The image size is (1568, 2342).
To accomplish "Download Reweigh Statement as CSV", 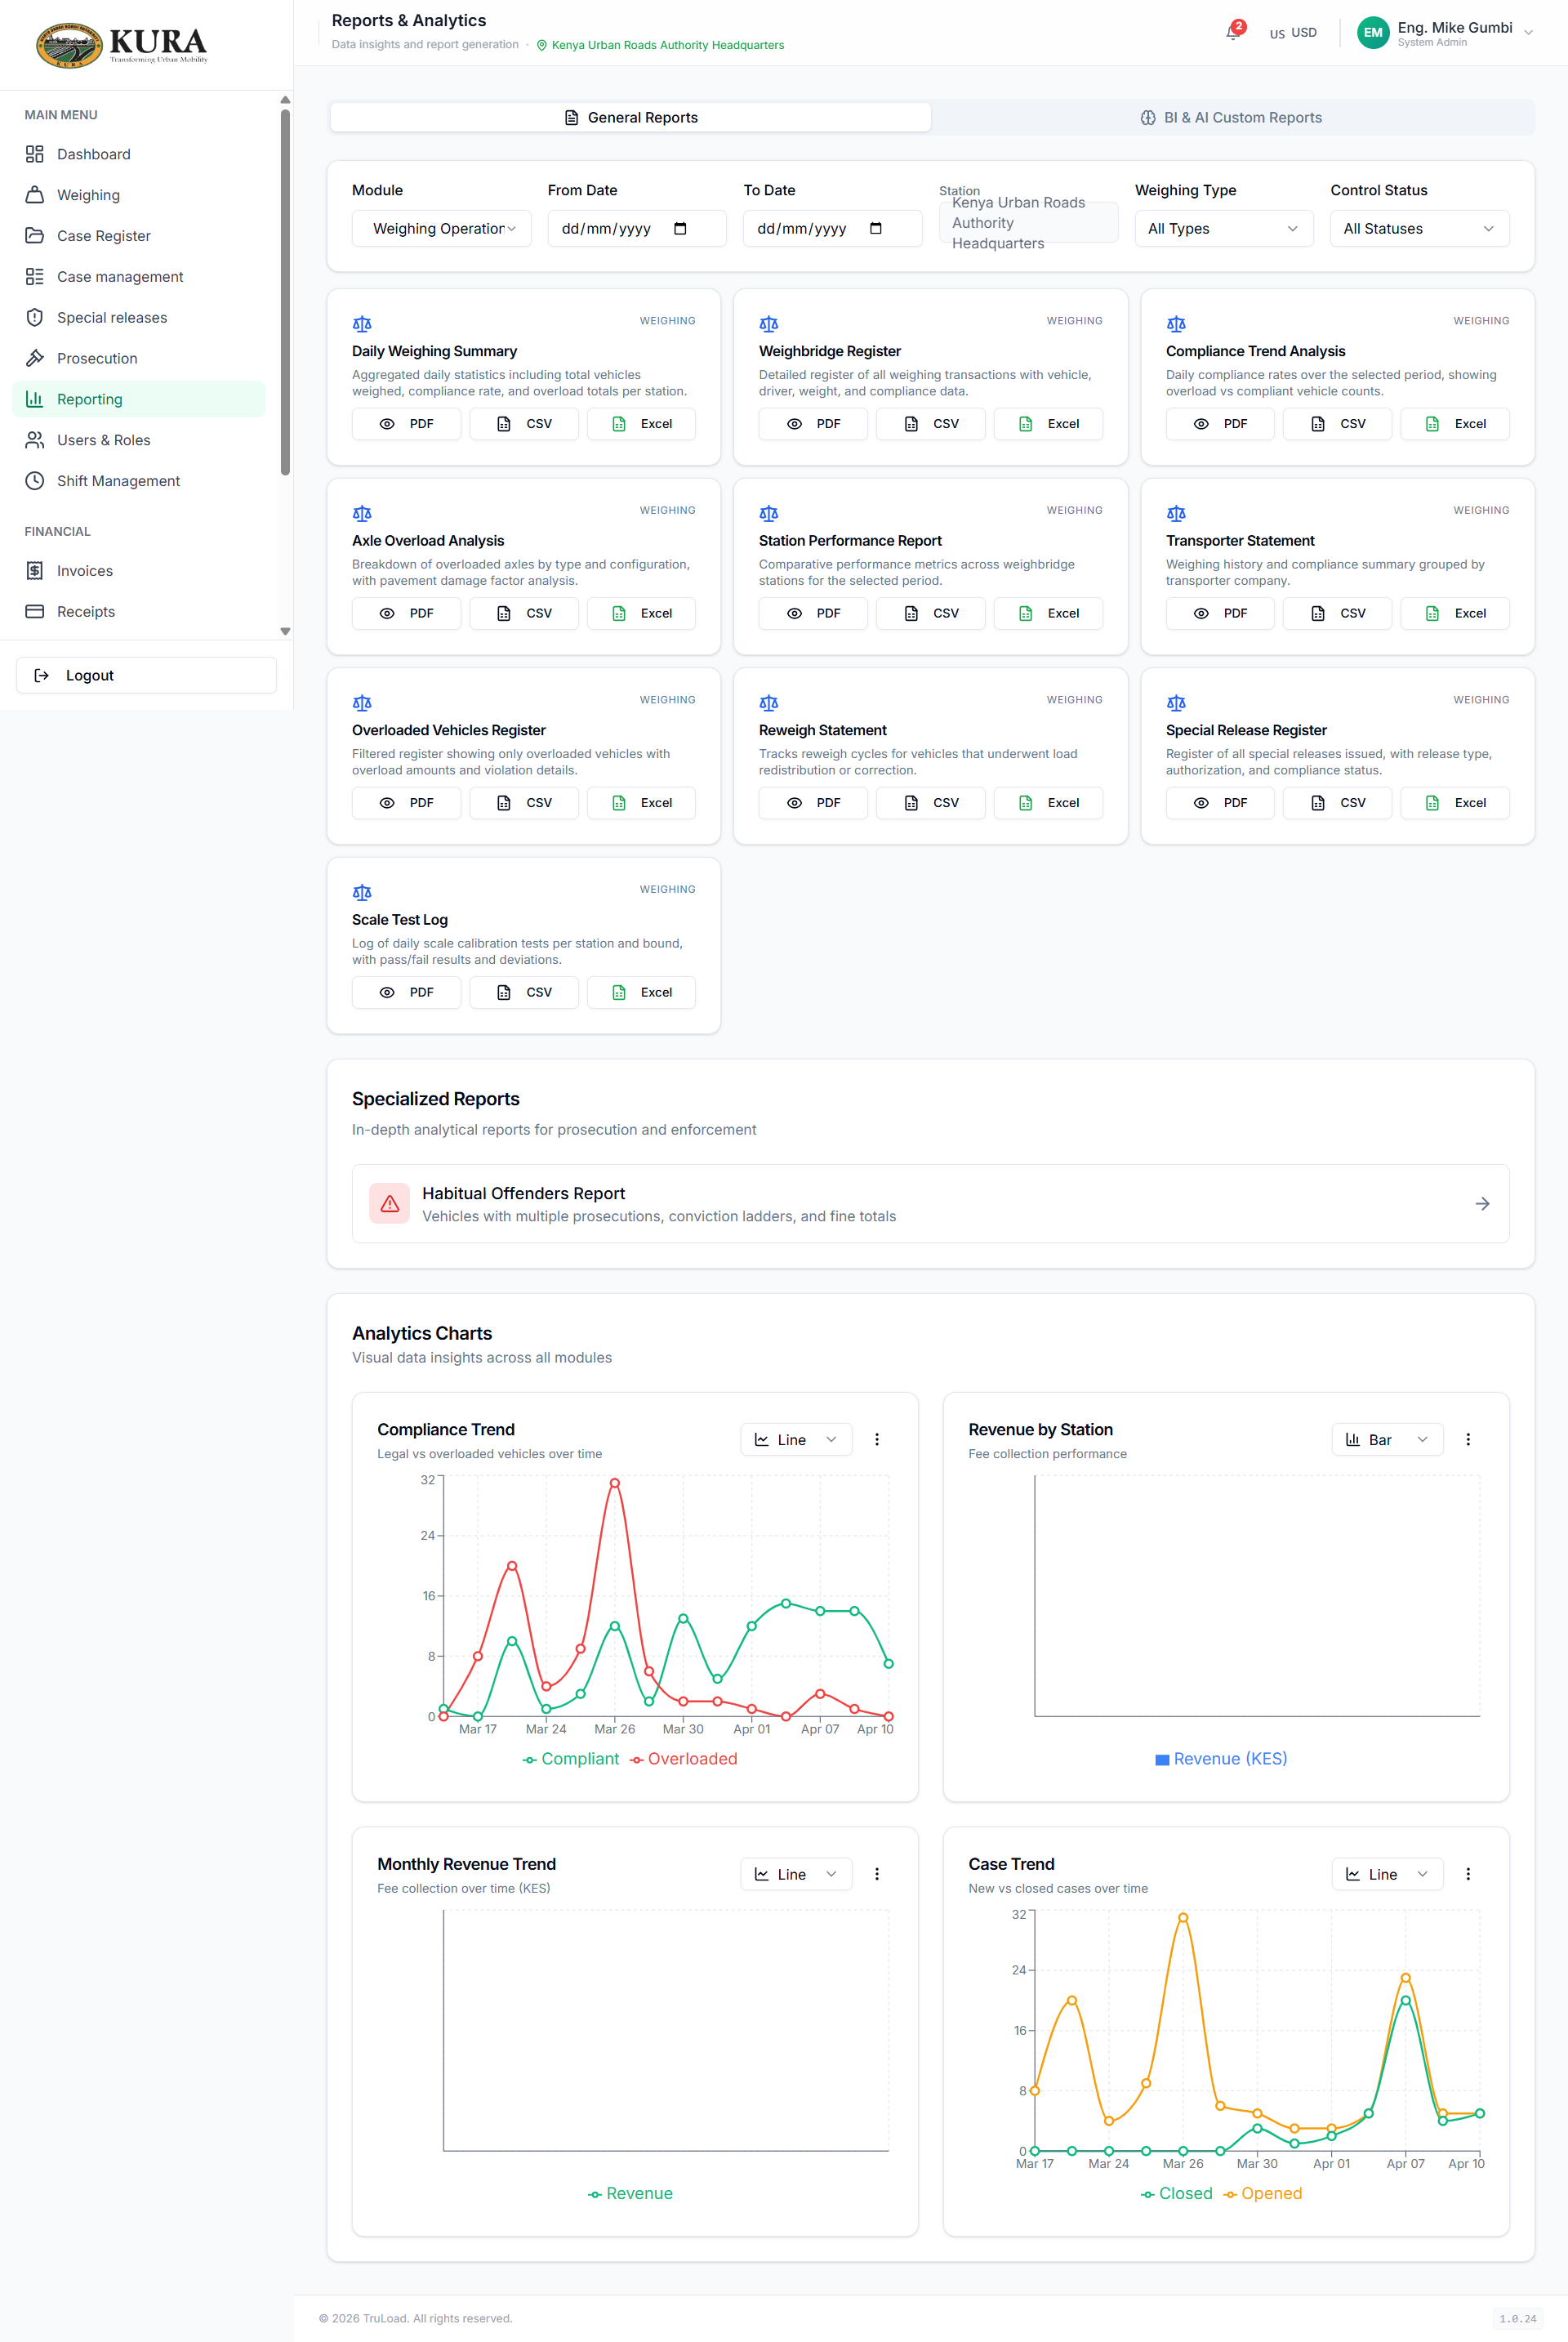I will (930, 803).
